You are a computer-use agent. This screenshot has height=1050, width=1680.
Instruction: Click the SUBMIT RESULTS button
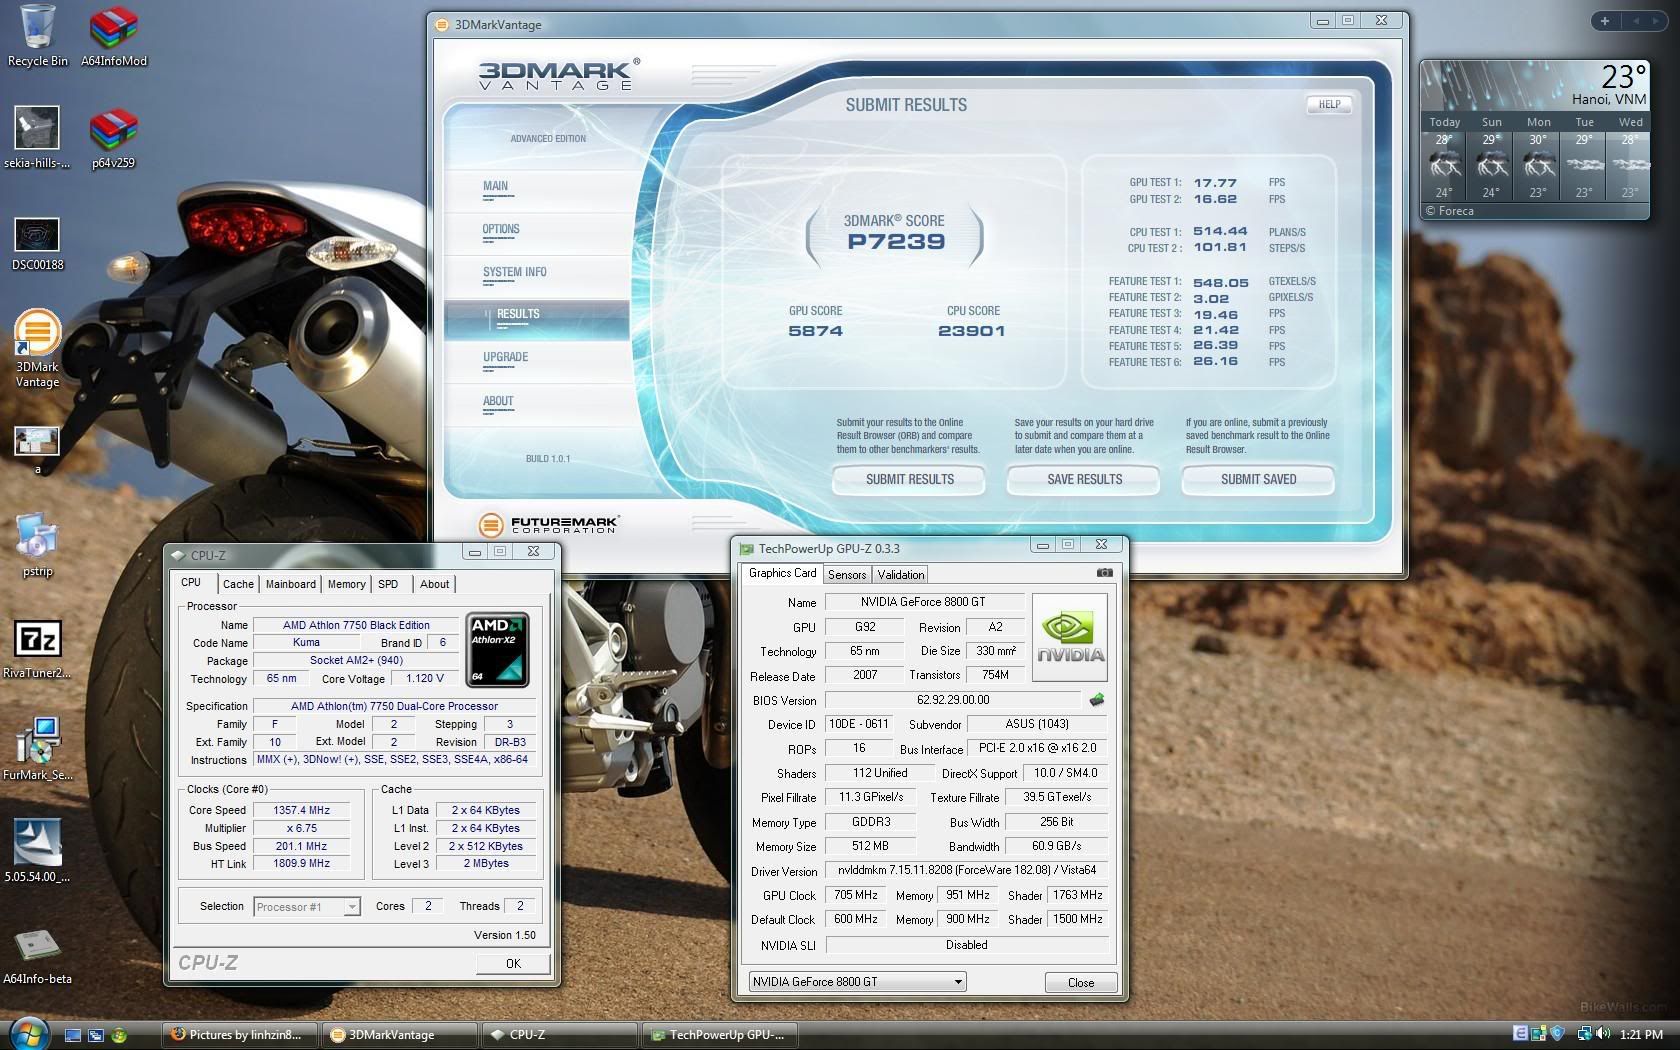[909, 480]
